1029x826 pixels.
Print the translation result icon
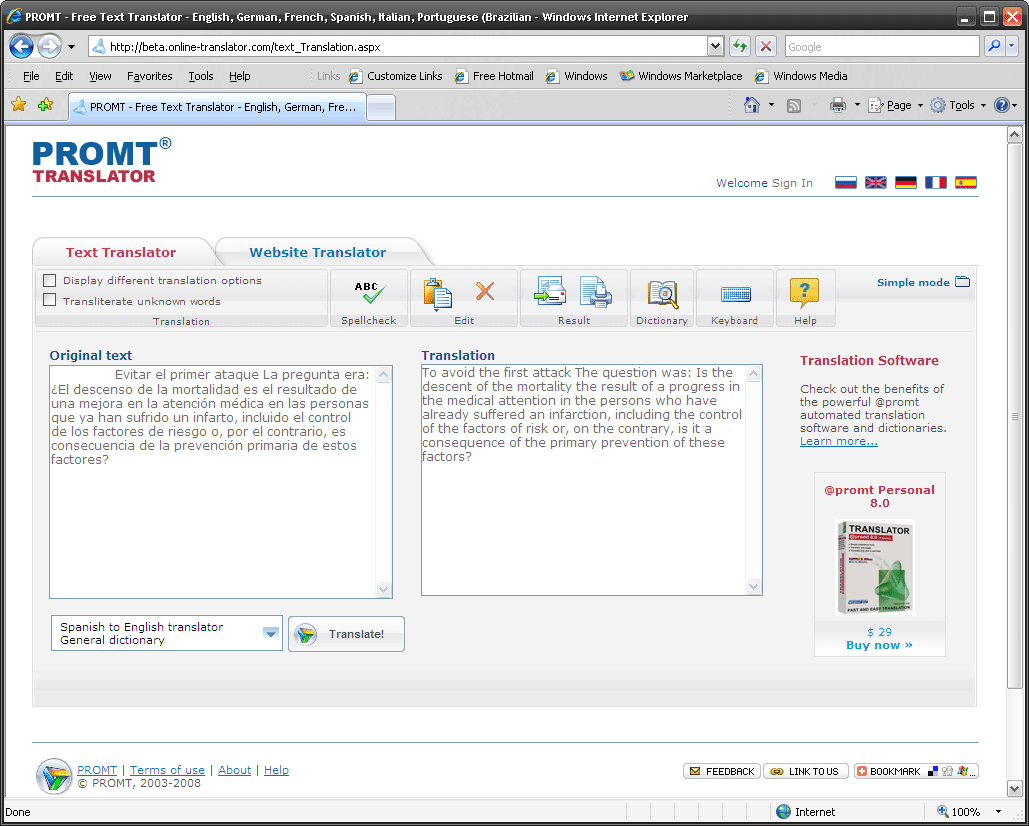[x=596, y=292]
